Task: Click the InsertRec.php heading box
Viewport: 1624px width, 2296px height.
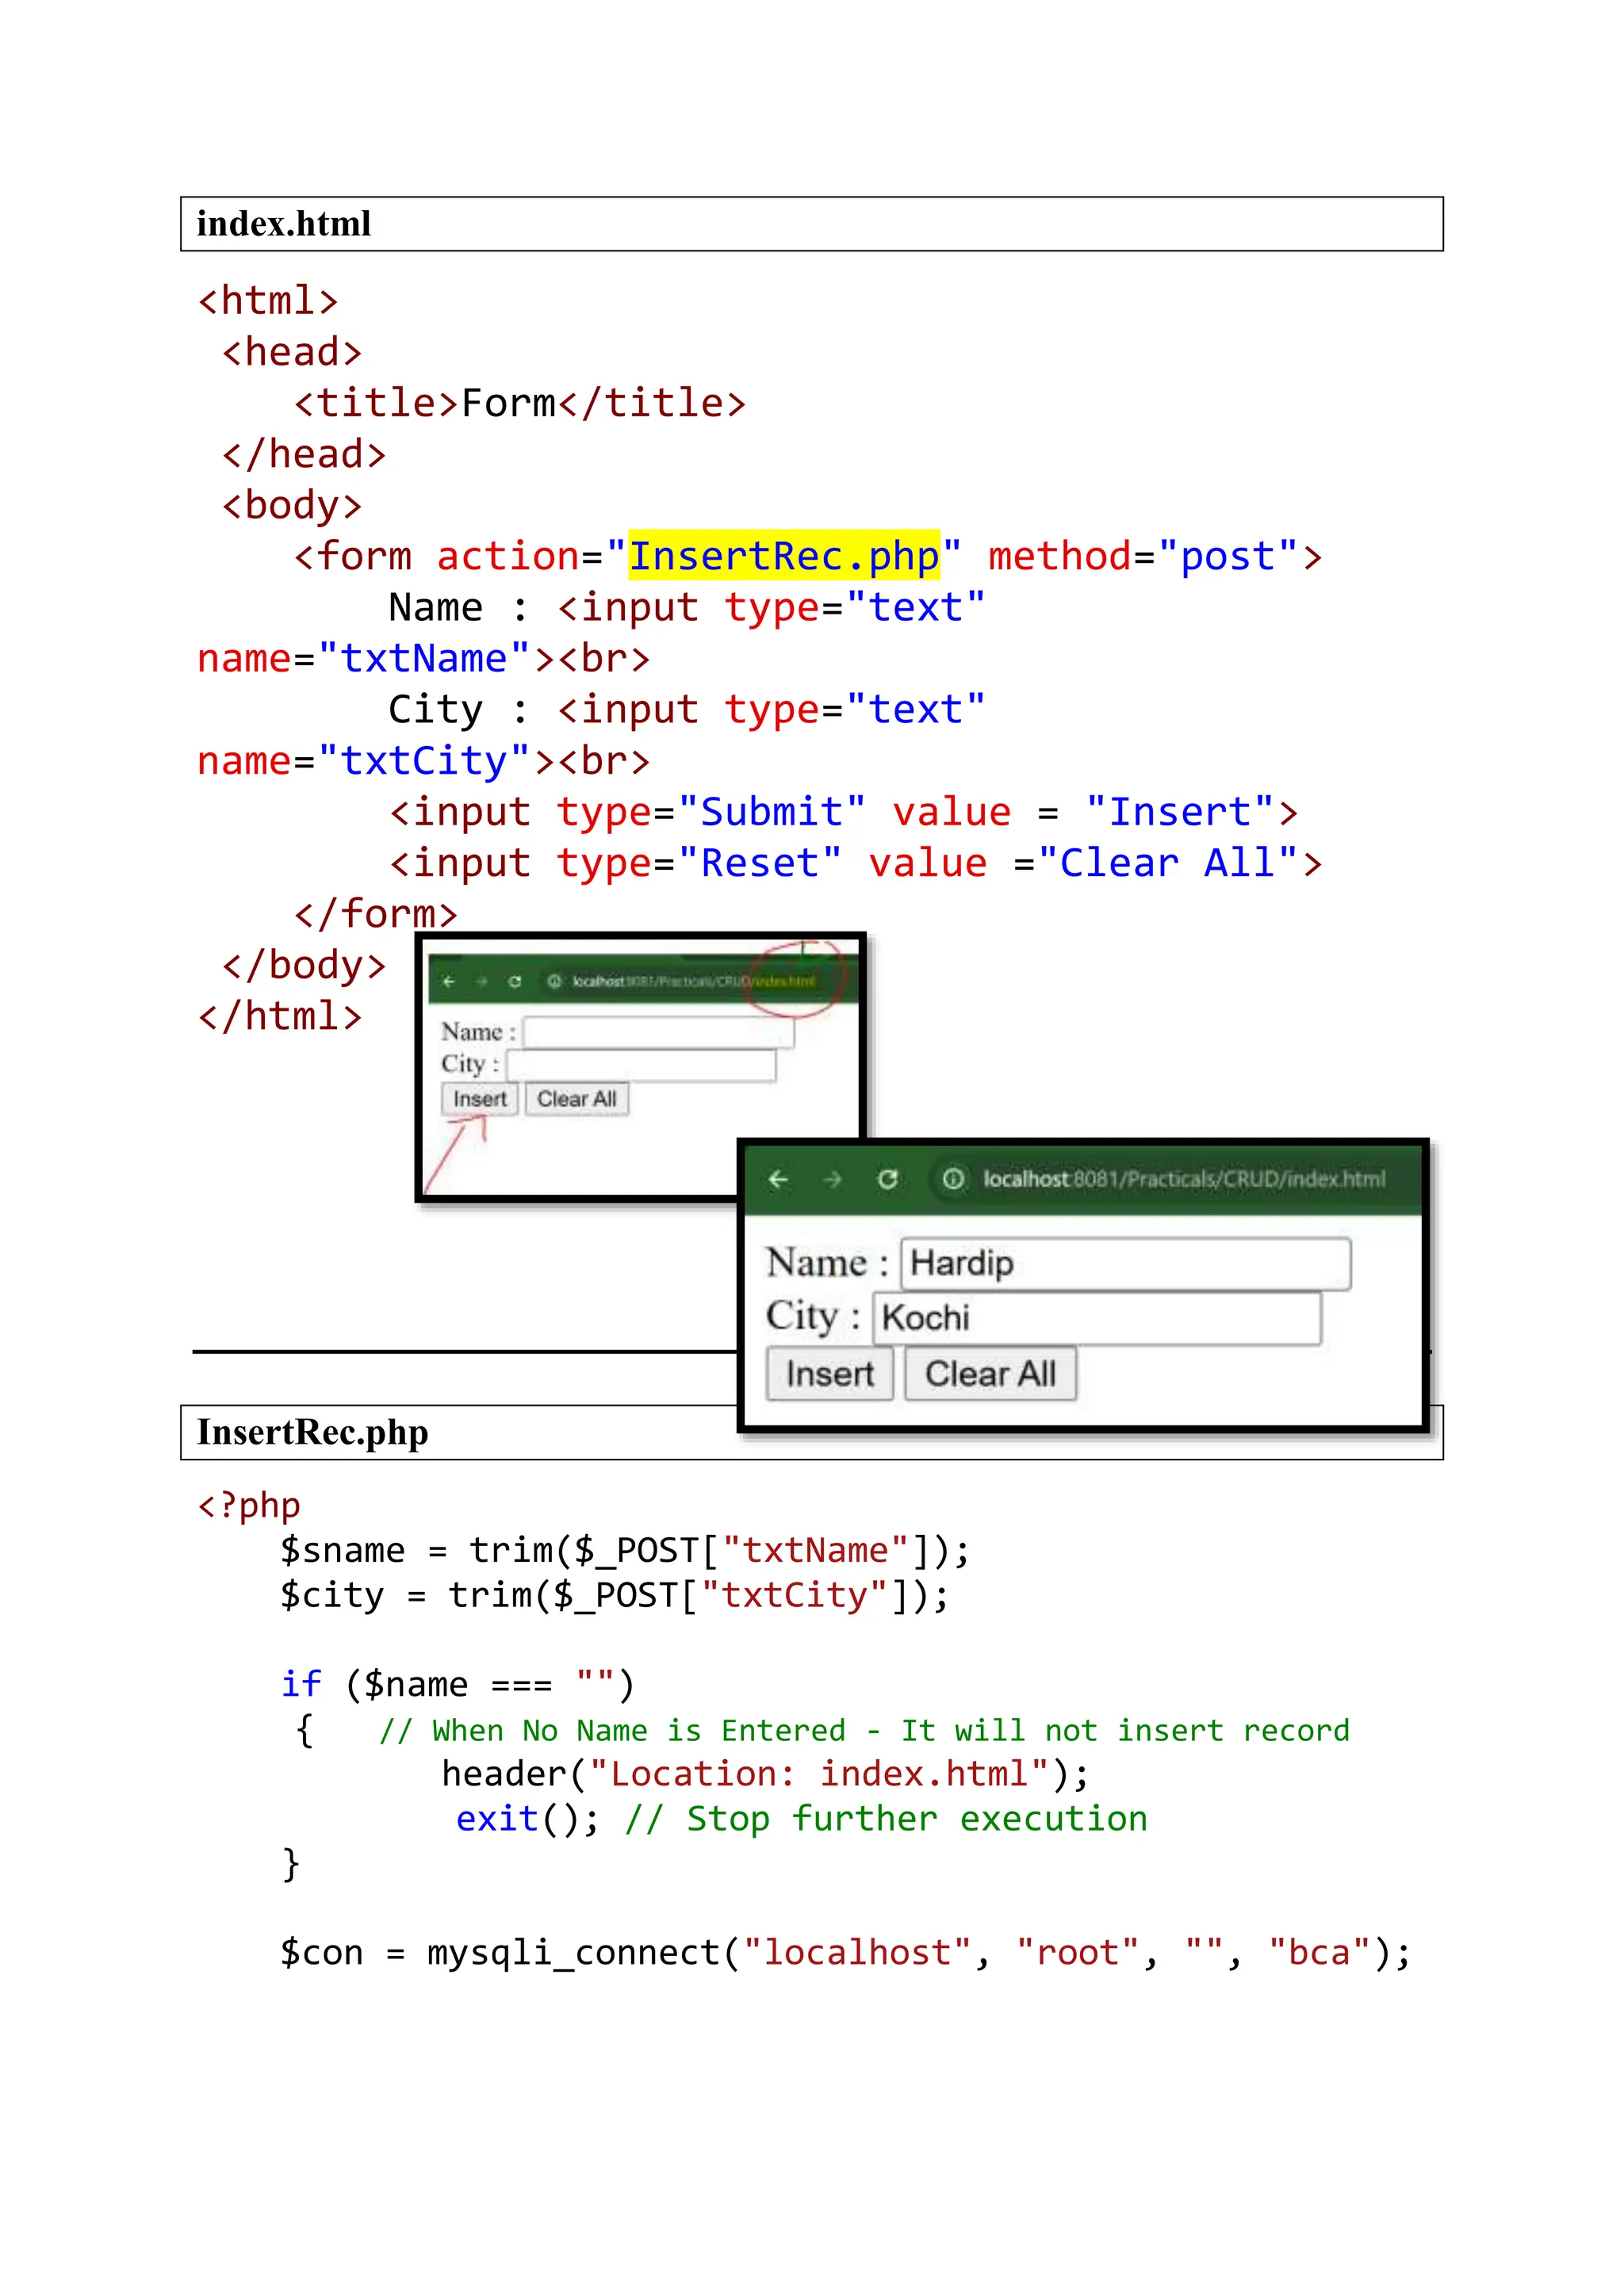Action: click(460, 1433)
